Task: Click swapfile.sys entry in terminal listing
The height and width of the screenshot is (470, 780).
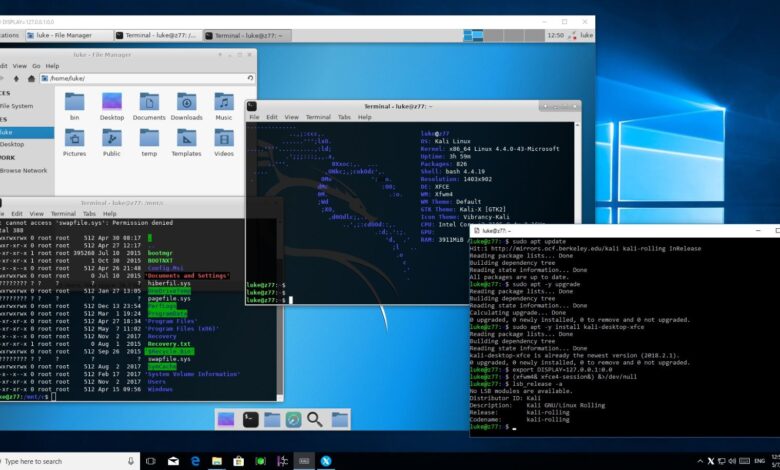Action: (x=169, y=359)
